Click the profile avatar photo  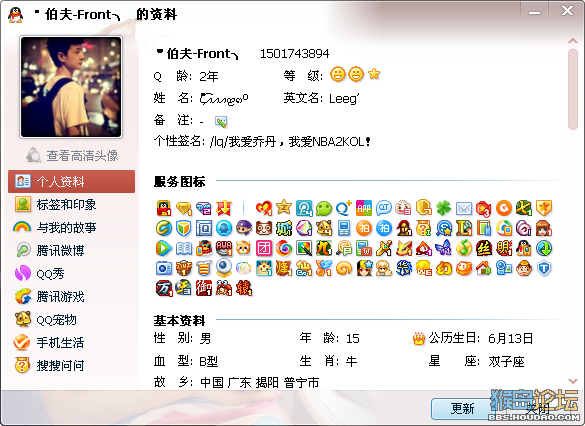71,87
